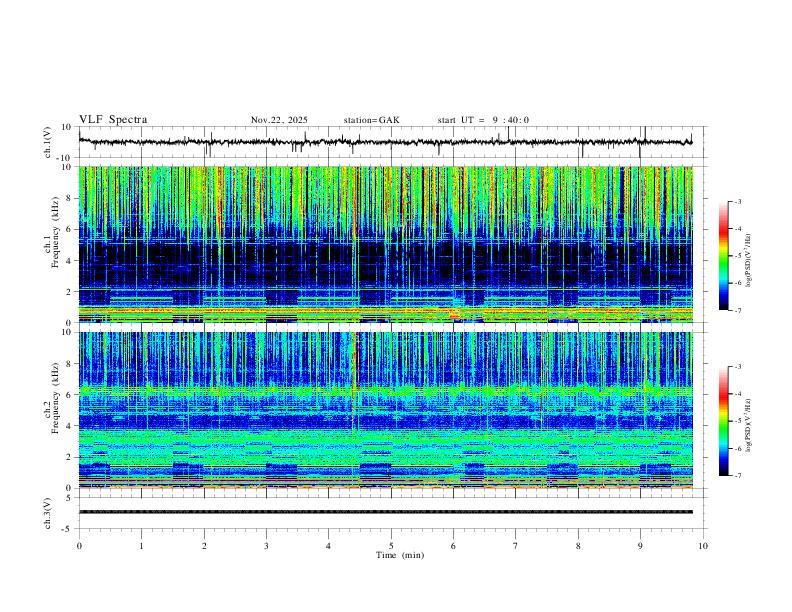Click the ch.1 colorbar "log(PSD)(V²/Hz)" label
The image size is (792, 612).
749,260
